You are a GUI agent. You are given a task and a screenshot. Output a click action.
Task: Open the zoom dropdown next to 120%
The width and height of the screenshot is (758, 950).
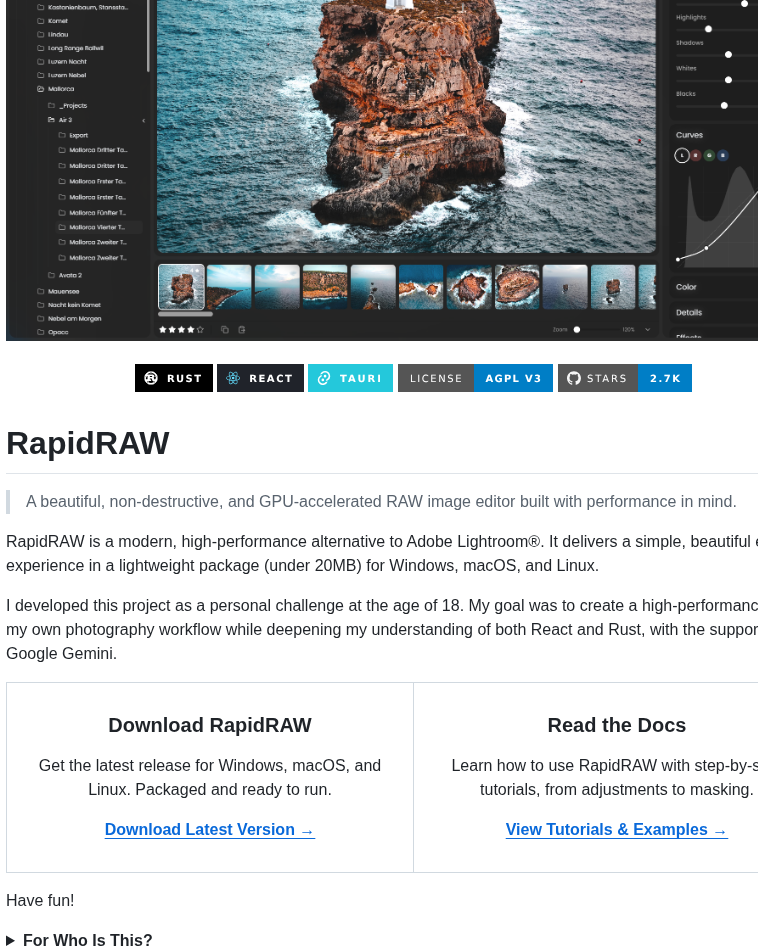[x=647, y=330]
